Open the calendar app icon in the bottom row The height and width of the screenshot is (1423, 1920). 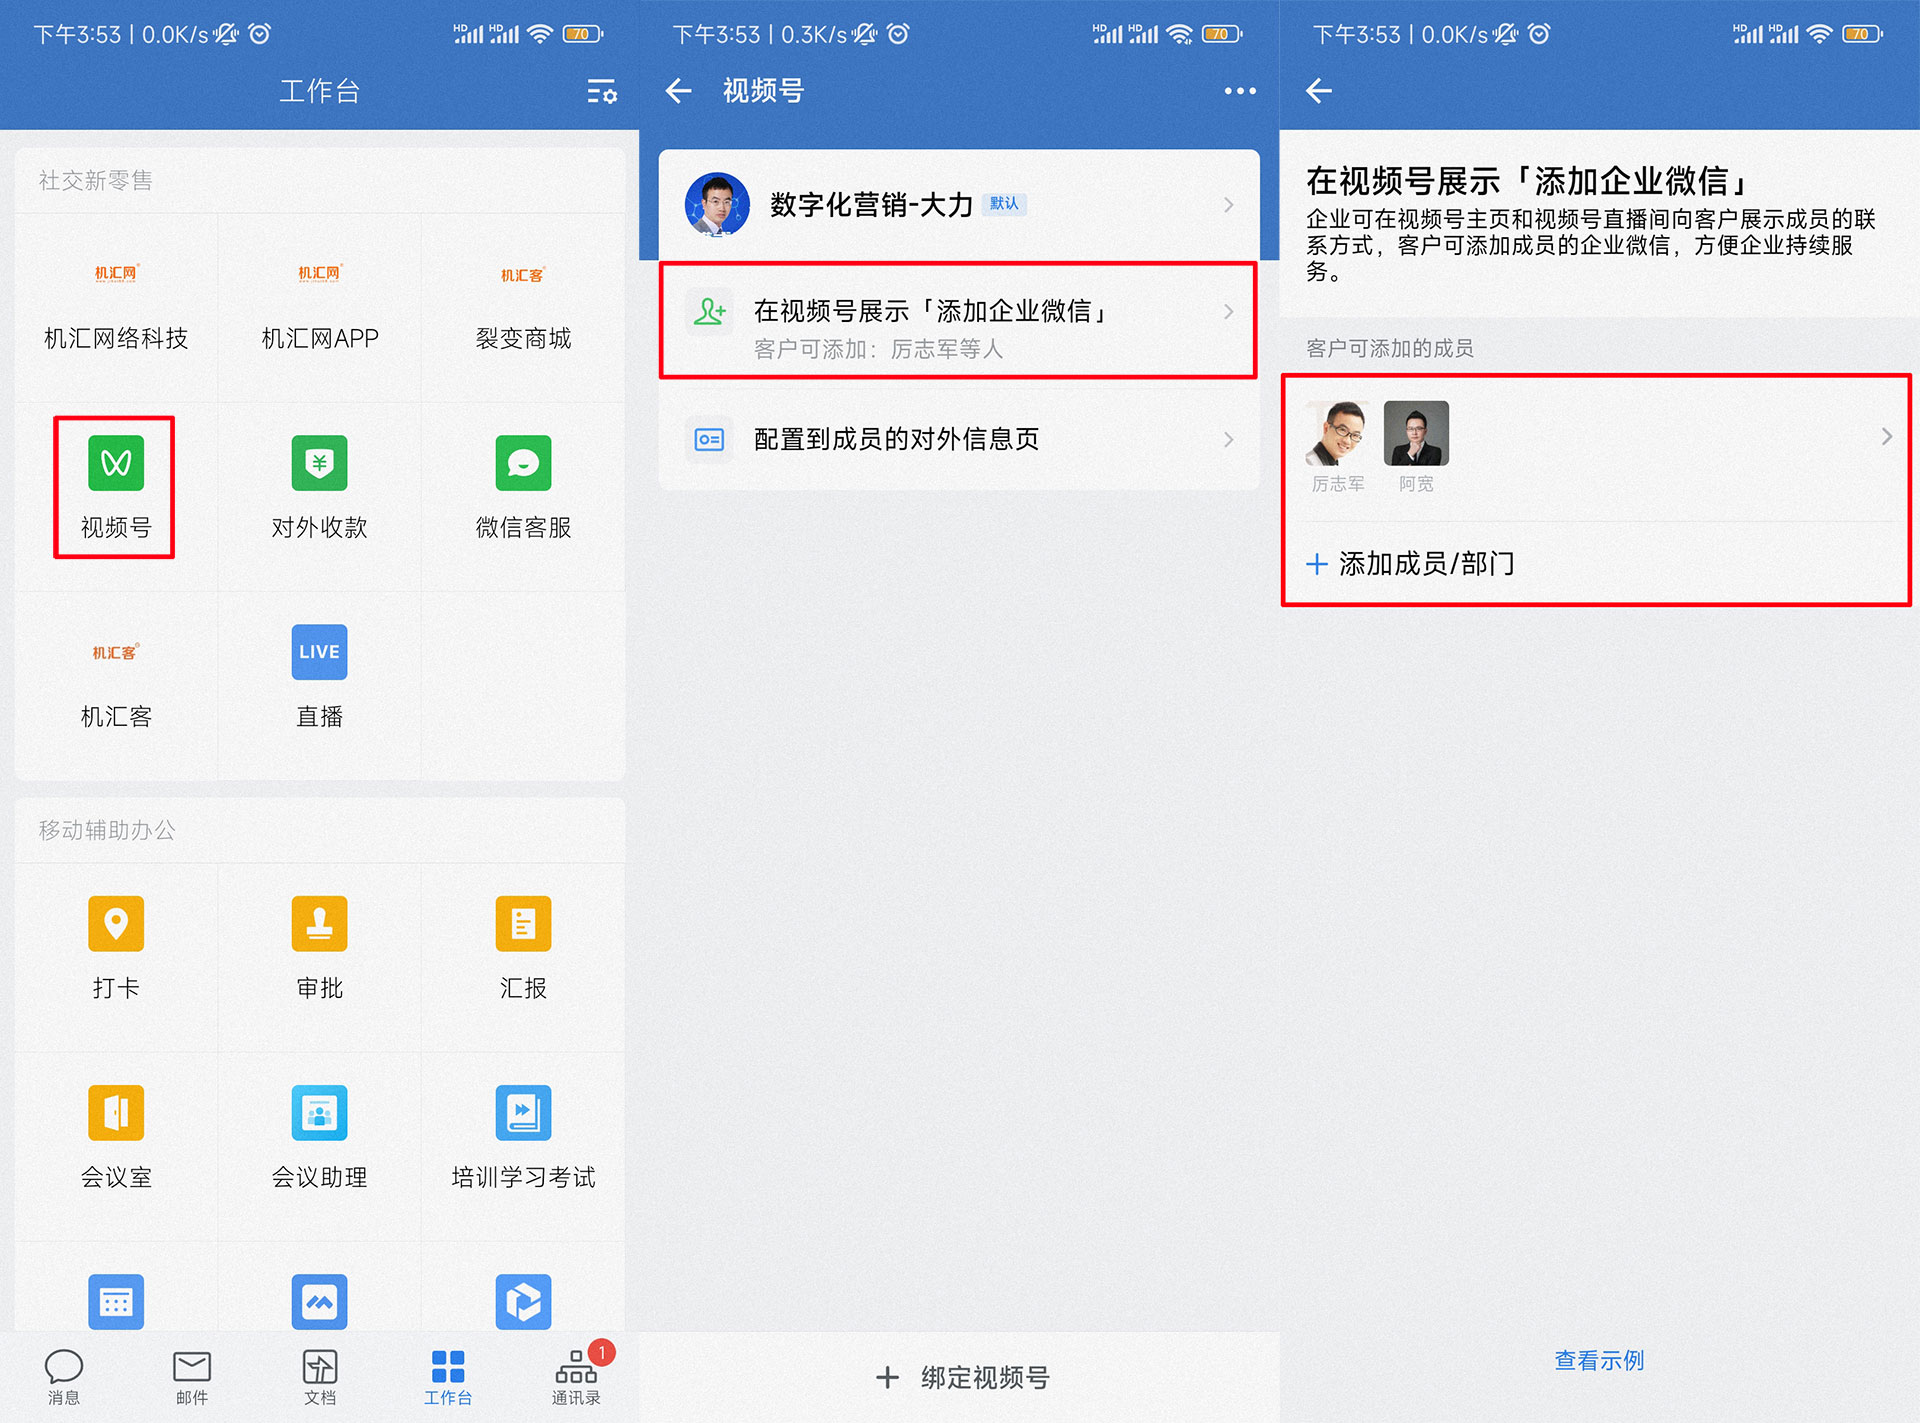(x=116, y=1301)
